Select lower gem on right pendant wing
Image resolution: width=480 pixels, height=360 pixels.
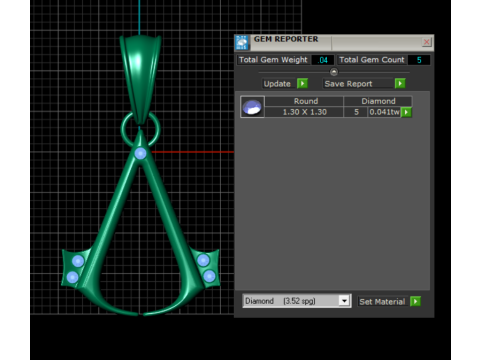[209, 276]
